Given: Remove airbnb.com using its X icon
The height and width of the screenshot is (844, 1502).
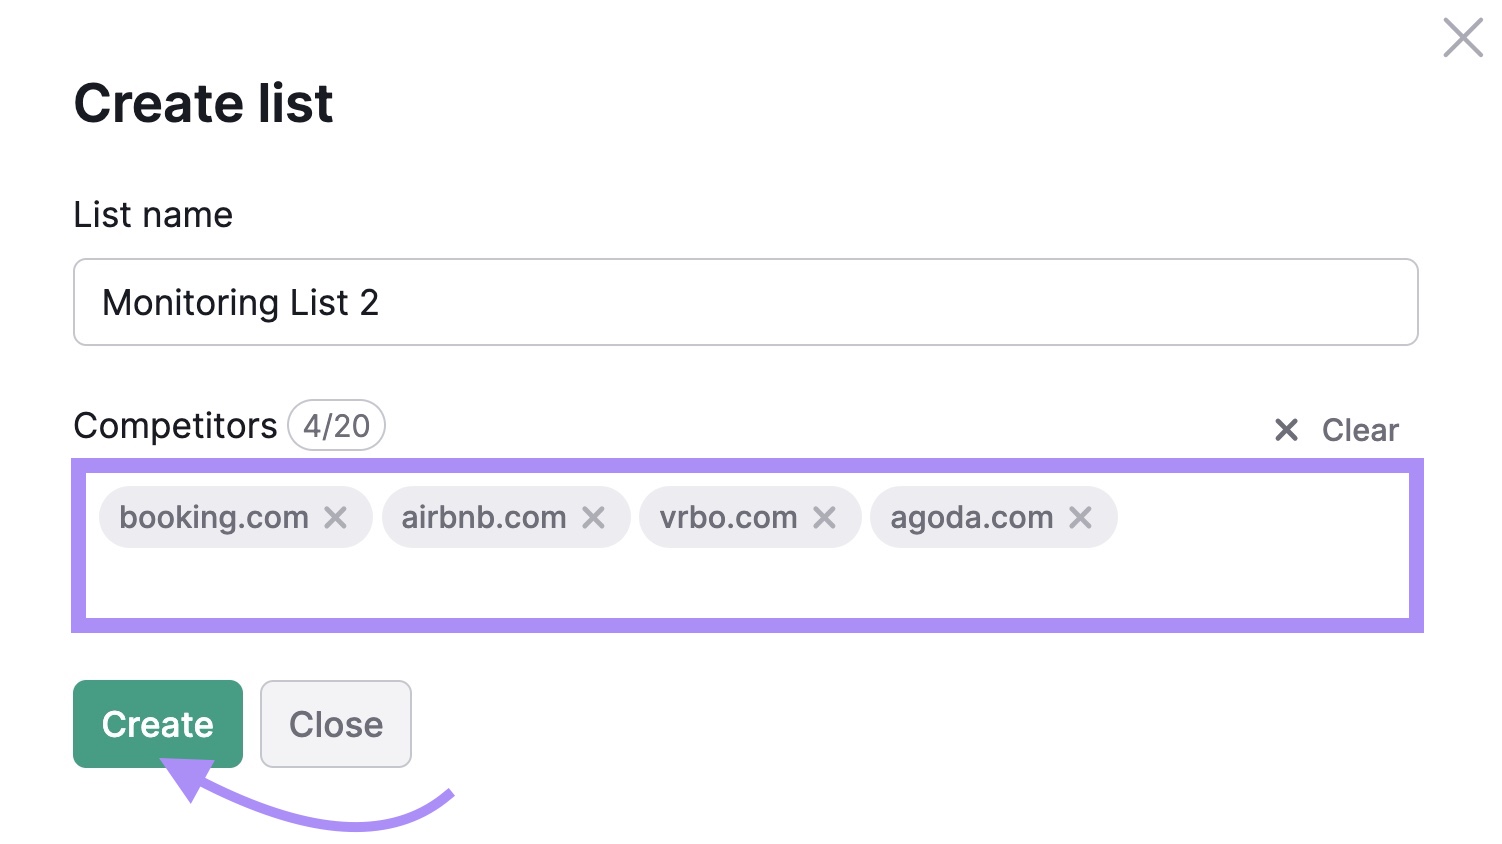Looking at the screenshot, I should pyautogui.click(x=594, y=517).
